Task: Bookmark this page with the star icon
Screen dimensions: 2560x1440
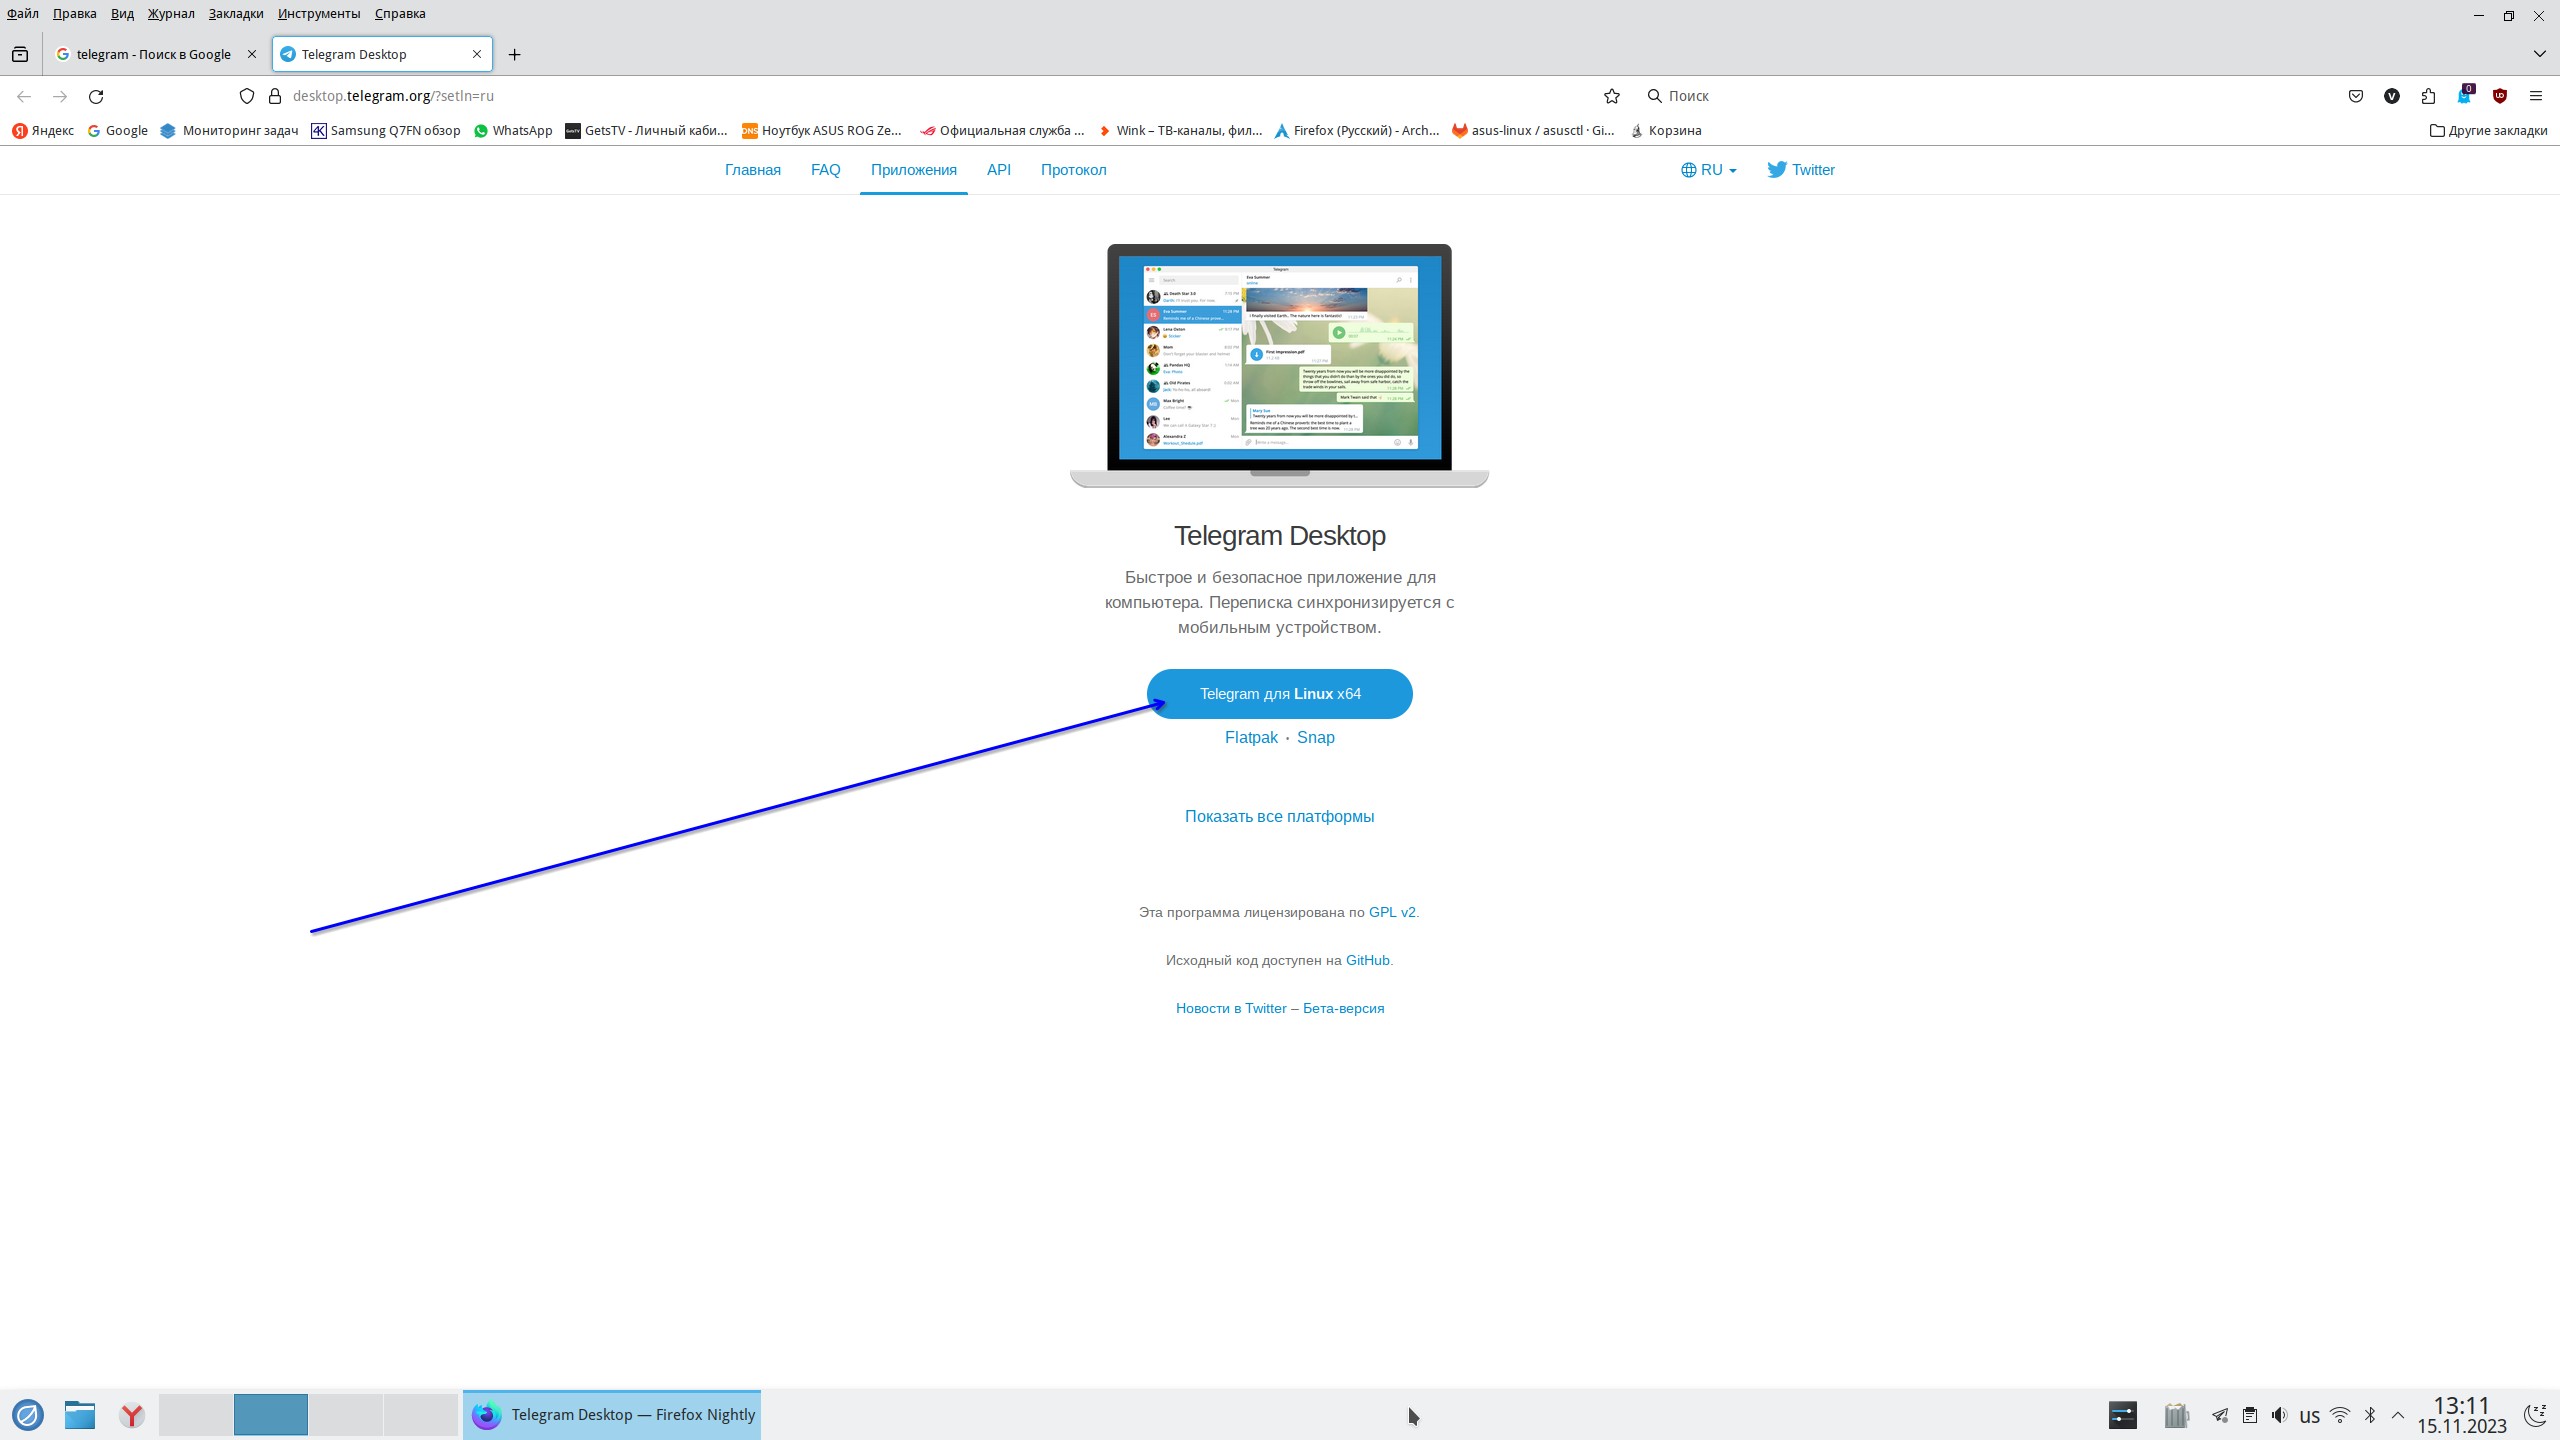Action: point(1611,96)
